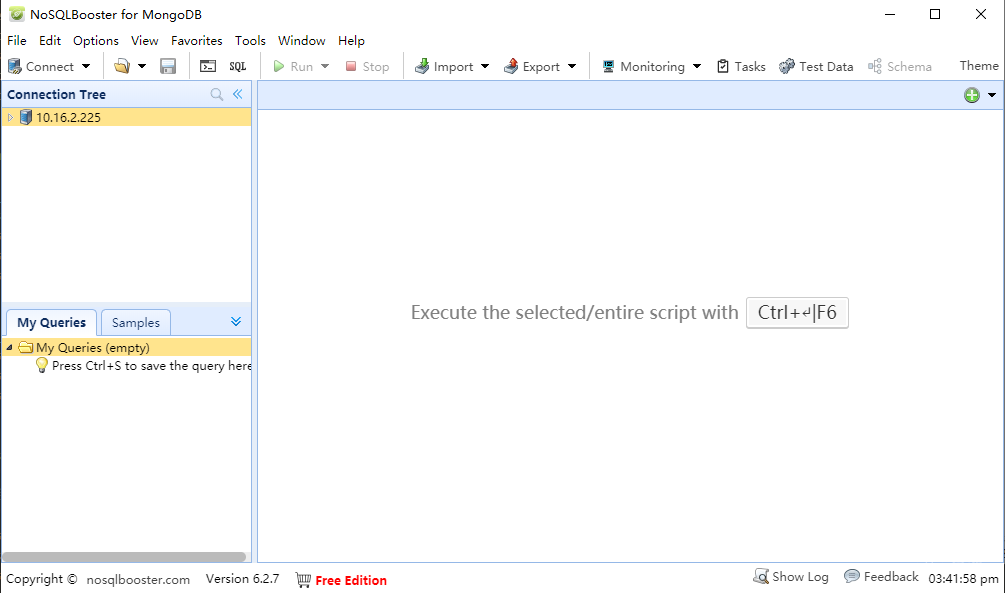Collapse the Connection Tree panel
1005x593 pixels.
coord(238,94)
